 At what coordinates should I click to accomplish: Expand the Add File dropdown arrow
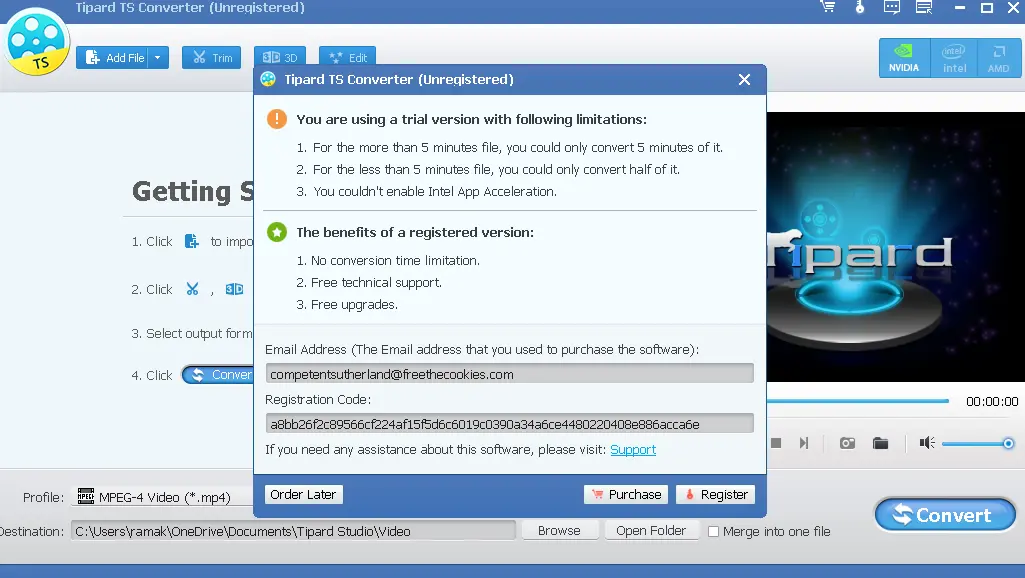tap(158, 58)
